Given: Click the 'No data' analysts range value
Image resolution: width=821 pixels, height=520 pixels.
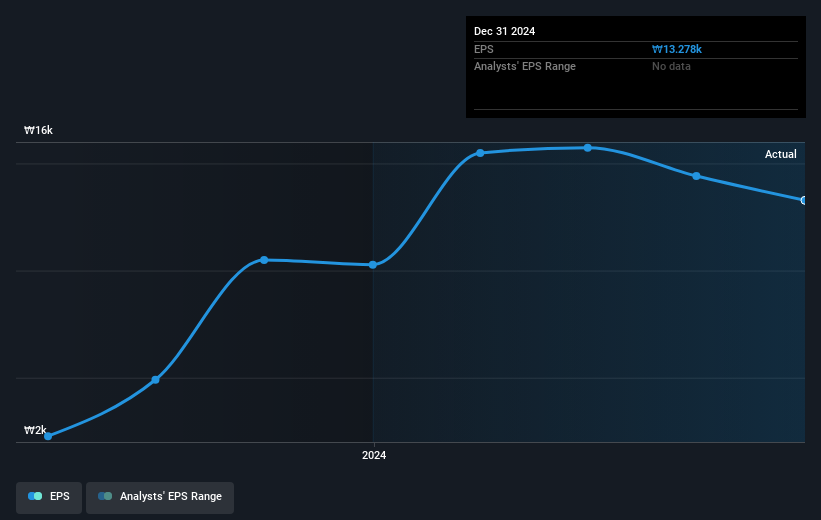Looking at the screenshot, I should [x=671, y=67].
